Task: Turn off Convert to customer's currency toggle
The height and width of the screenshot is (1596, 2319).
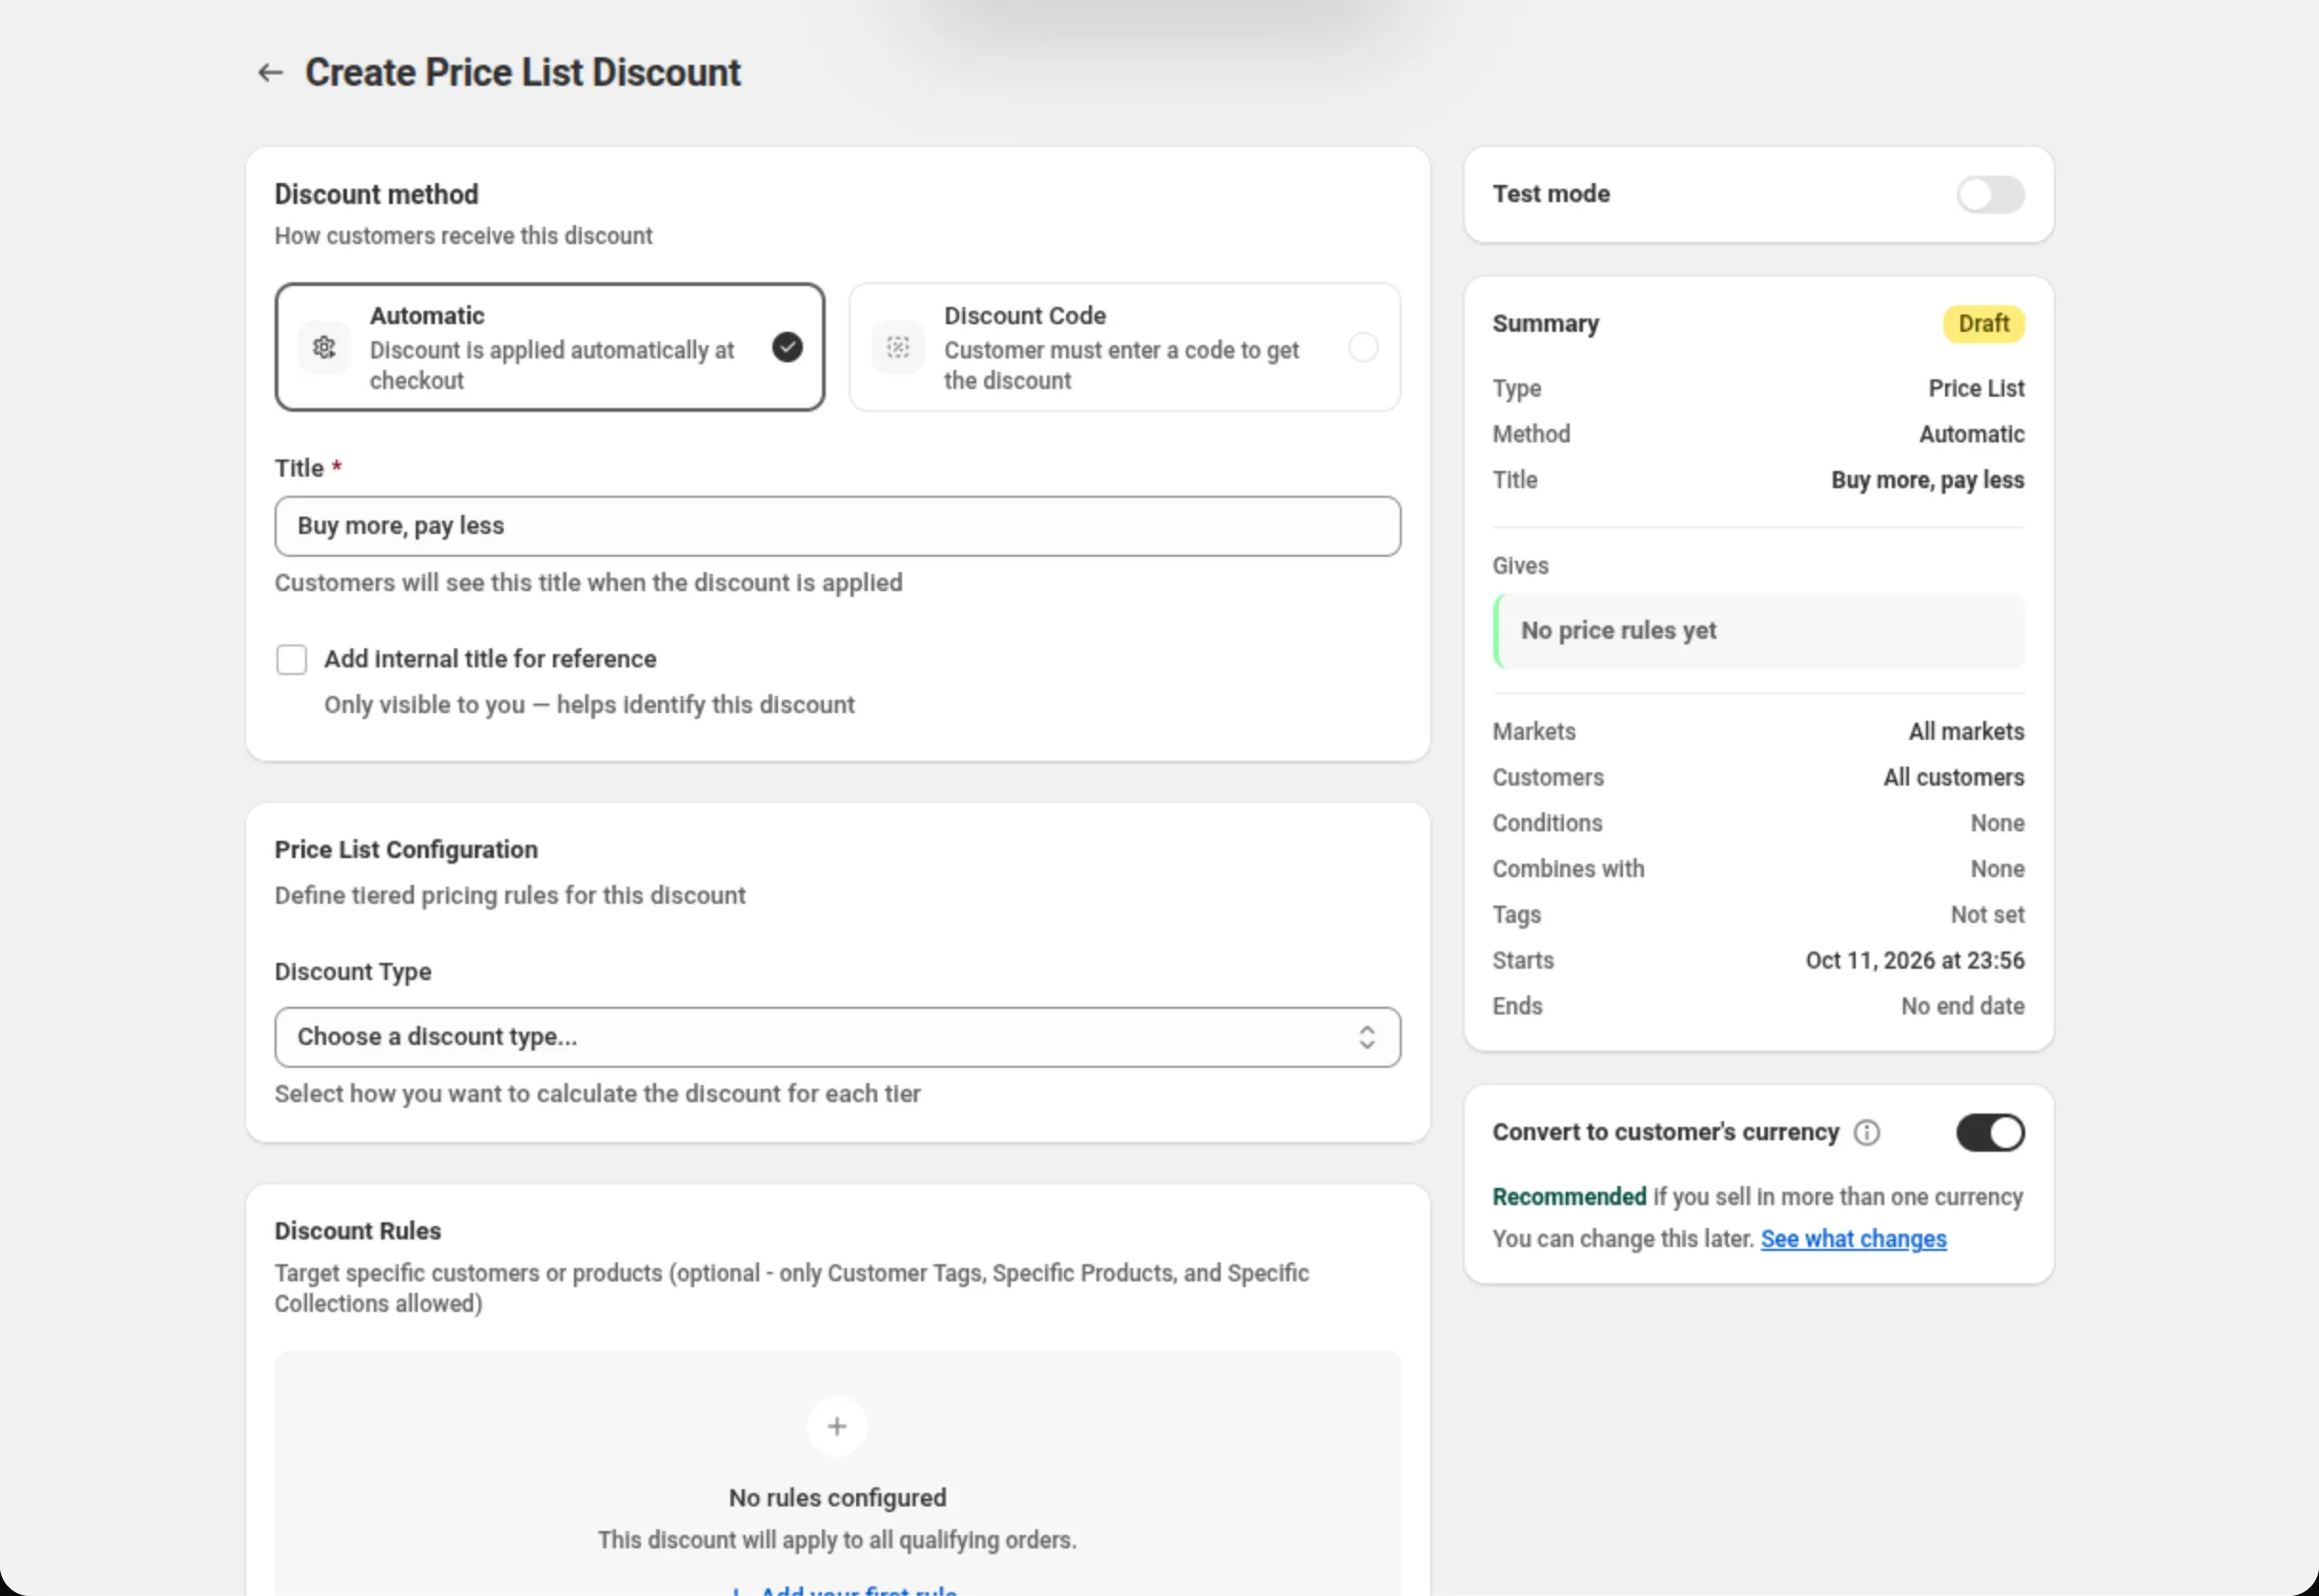Action: pyautogui.click(x=1990, y=1133)
